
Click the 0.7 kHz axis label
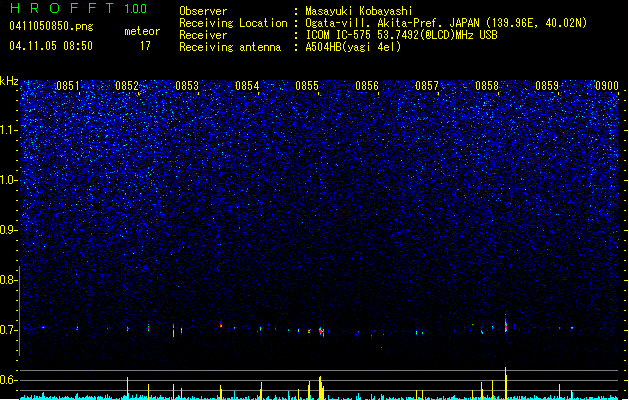click(x=9, y=330)
